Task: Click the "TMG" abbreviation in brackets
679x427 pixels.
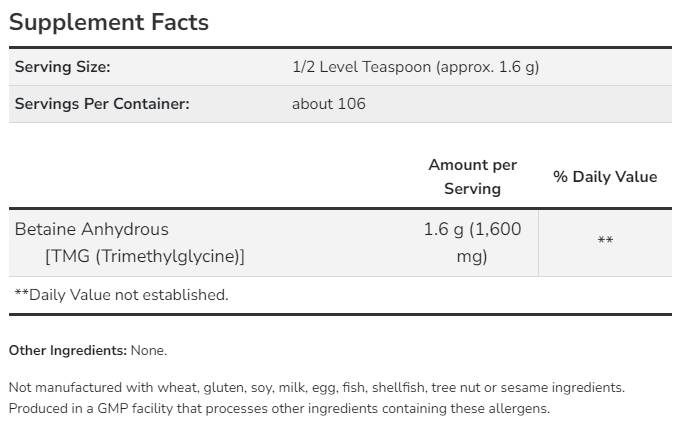Action: (x=69, y=256)
